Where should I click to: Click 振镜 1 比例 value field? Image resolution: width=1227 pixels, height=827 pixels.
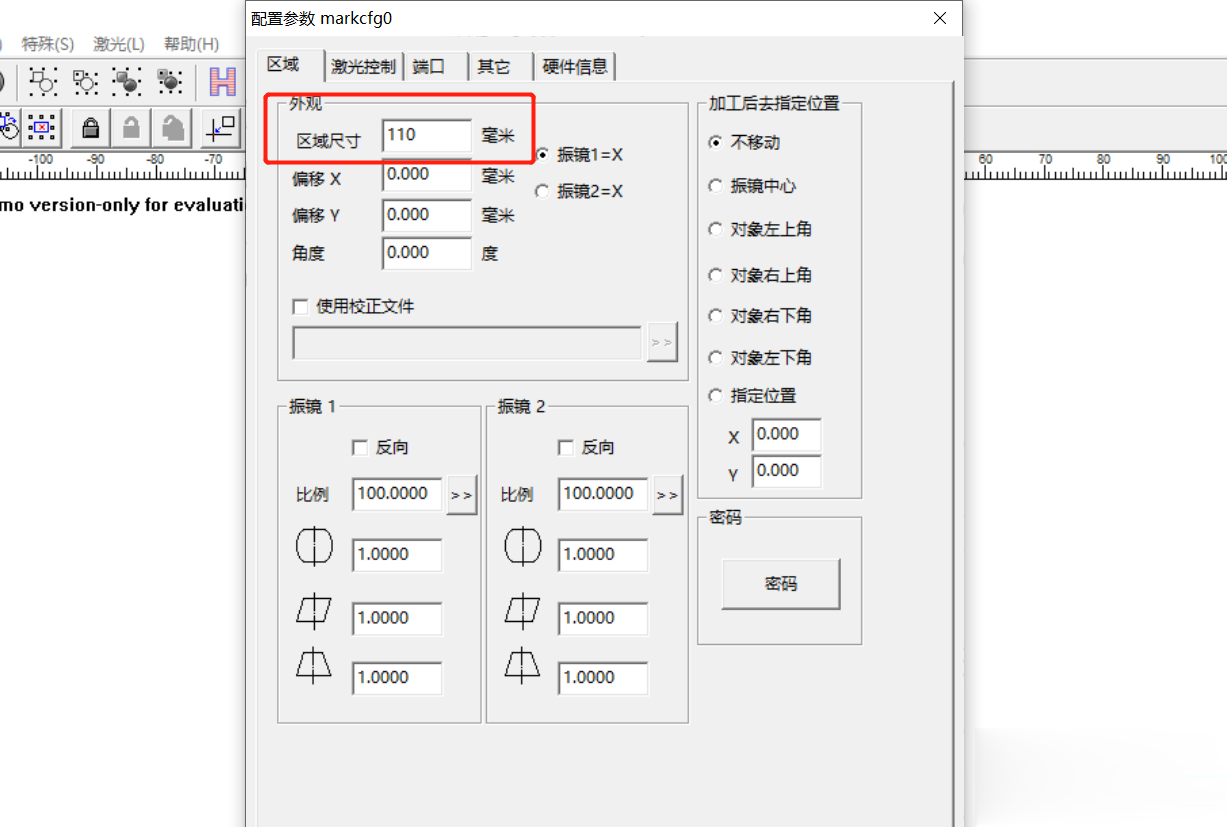pyautogui.click(x=397, y=494)
